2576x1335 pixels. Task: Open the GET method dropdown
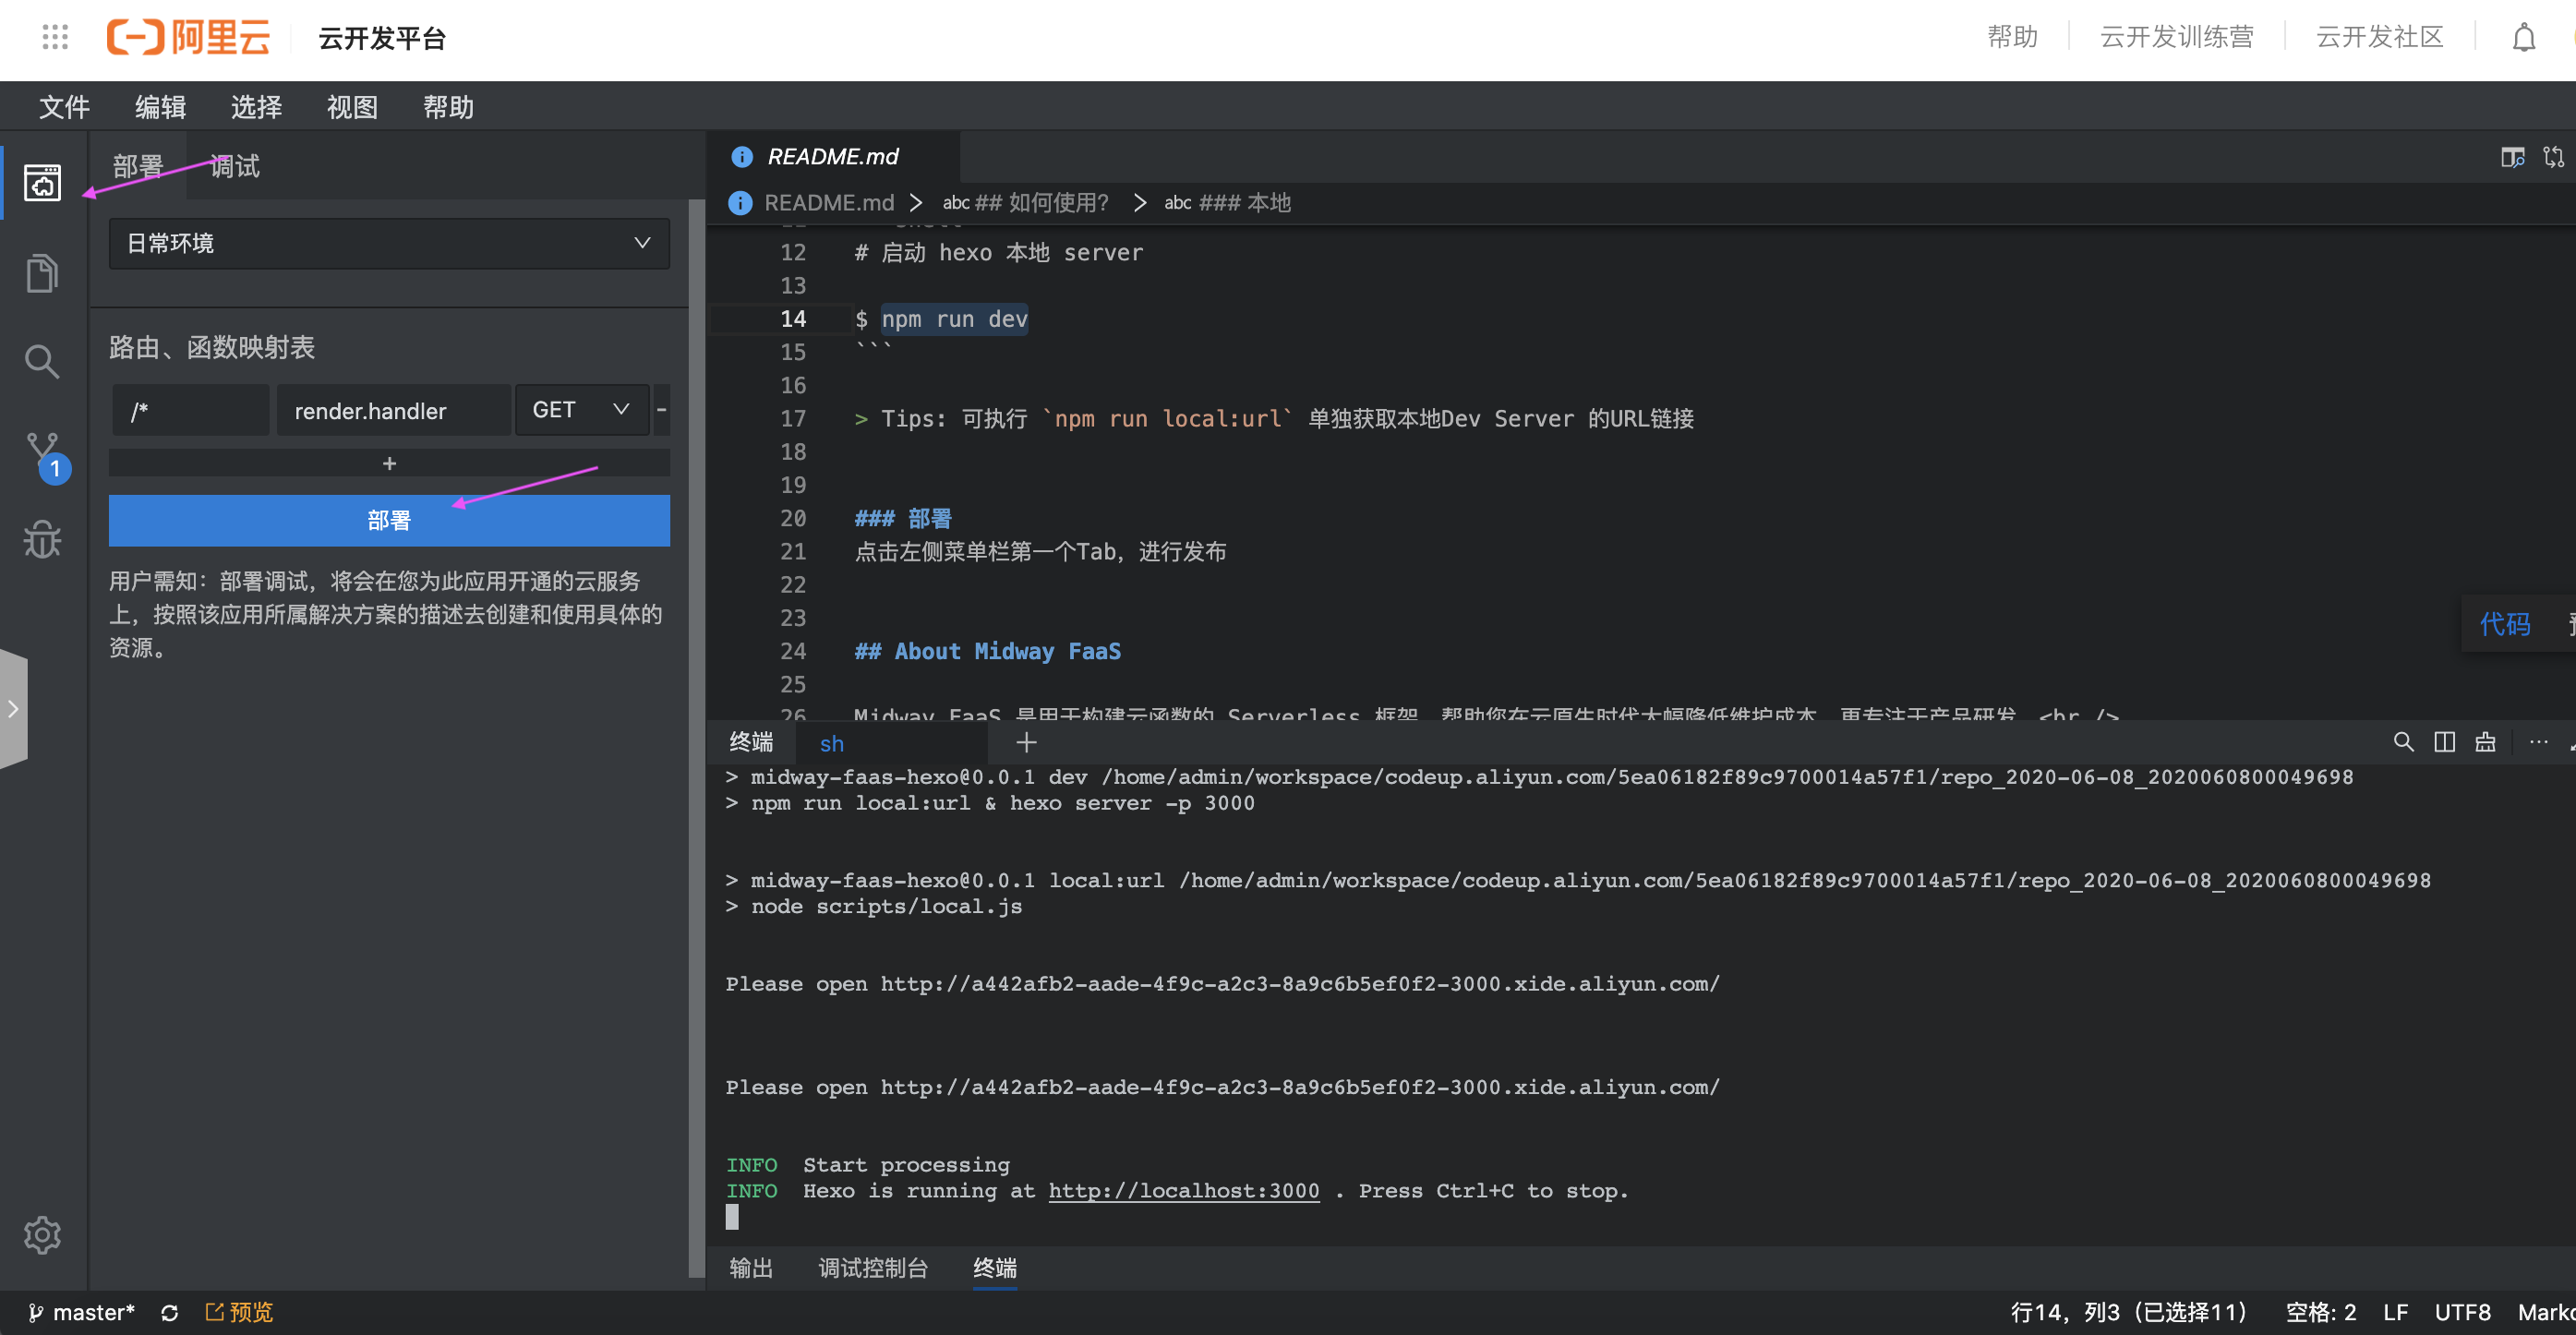tap(581, 410)
